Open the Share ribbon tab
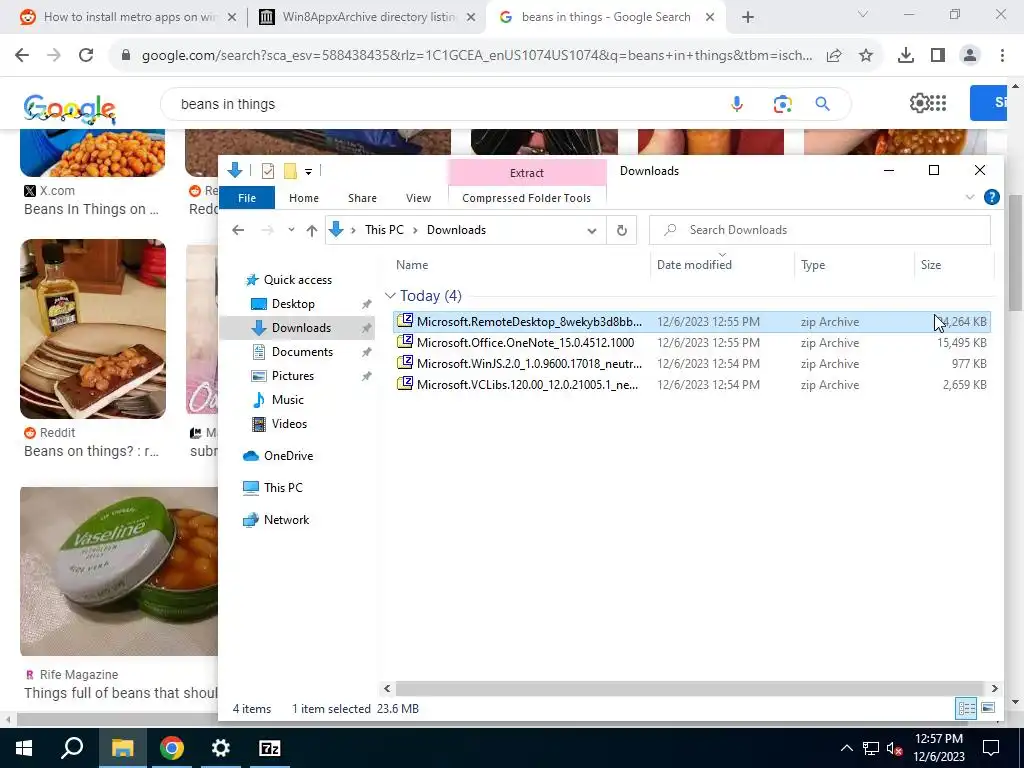 pyautogui.click(x=362, y=198)
